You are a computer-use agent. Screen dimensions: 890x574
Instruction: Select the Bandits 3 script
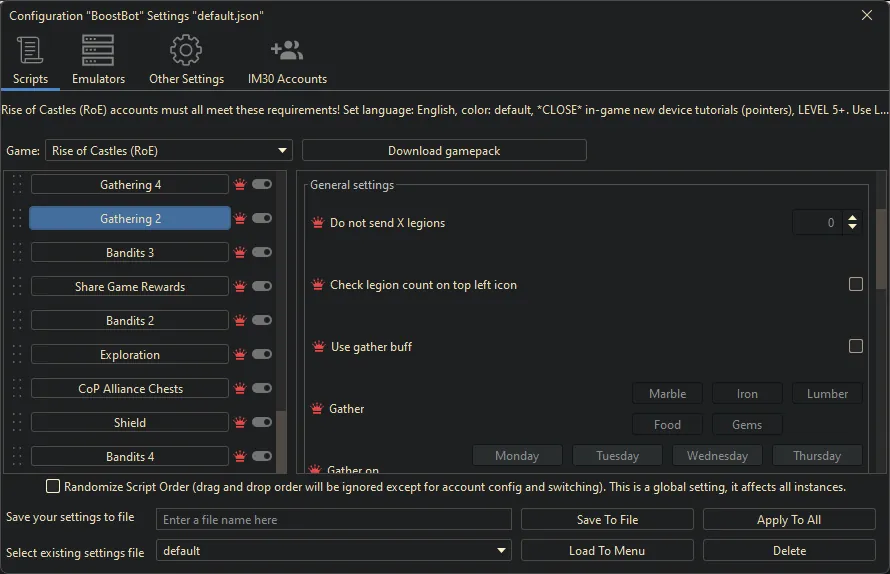click(x=130, y=253)
